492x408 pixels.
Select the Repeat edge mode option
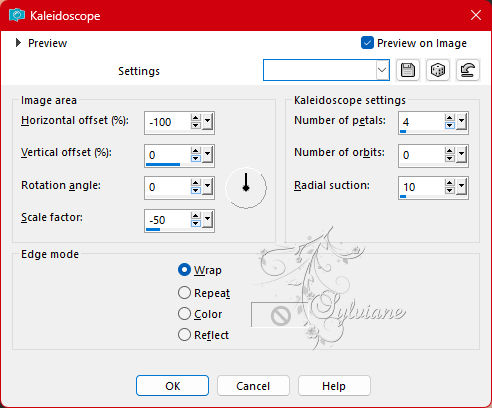click(x=184, y=293)
